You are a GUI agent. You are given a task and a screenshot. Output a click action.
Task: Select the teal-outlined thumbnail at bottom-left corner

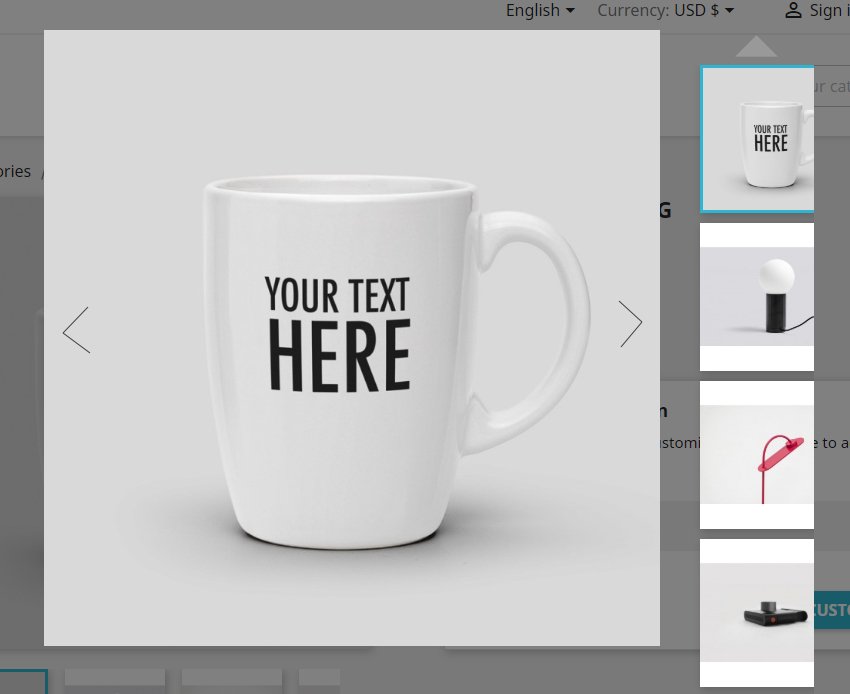[x=22, y=682]
